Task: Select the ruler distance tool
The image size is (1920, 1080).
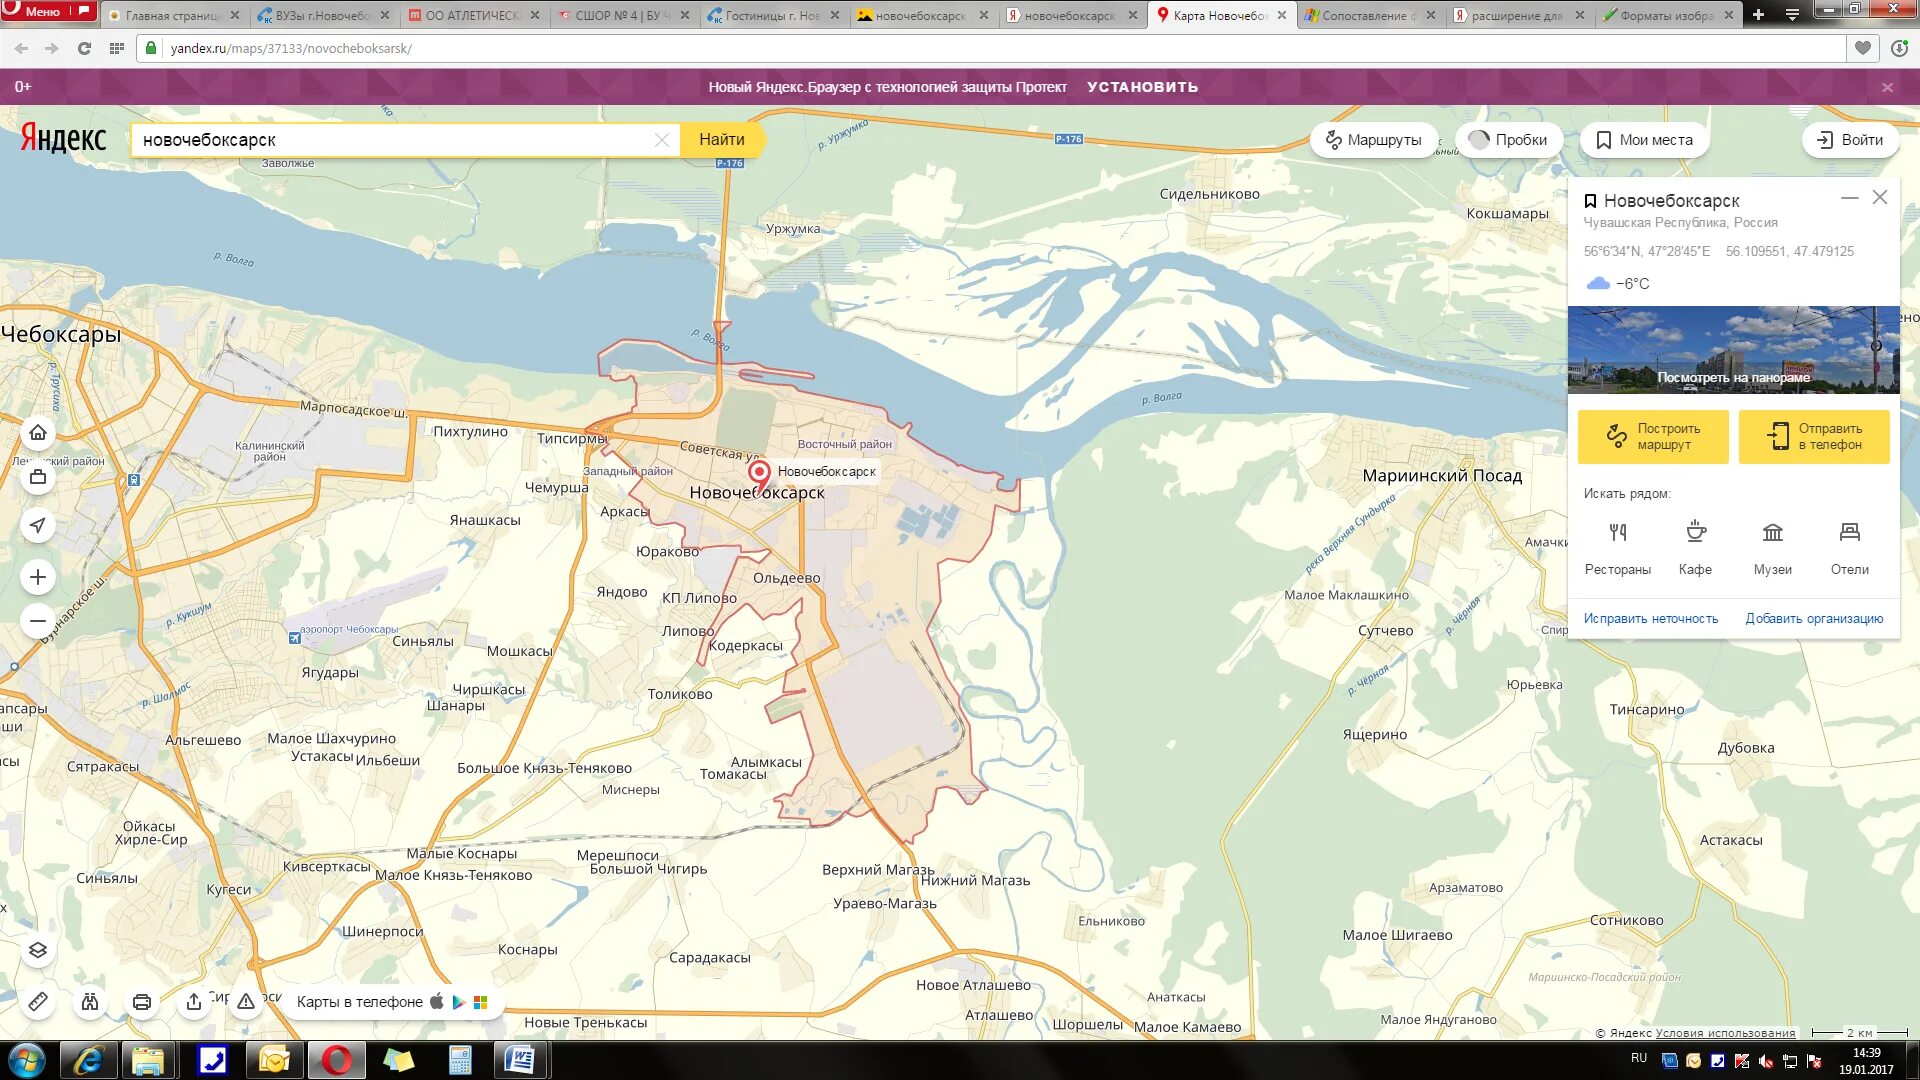Action: tap(38, 1001)
